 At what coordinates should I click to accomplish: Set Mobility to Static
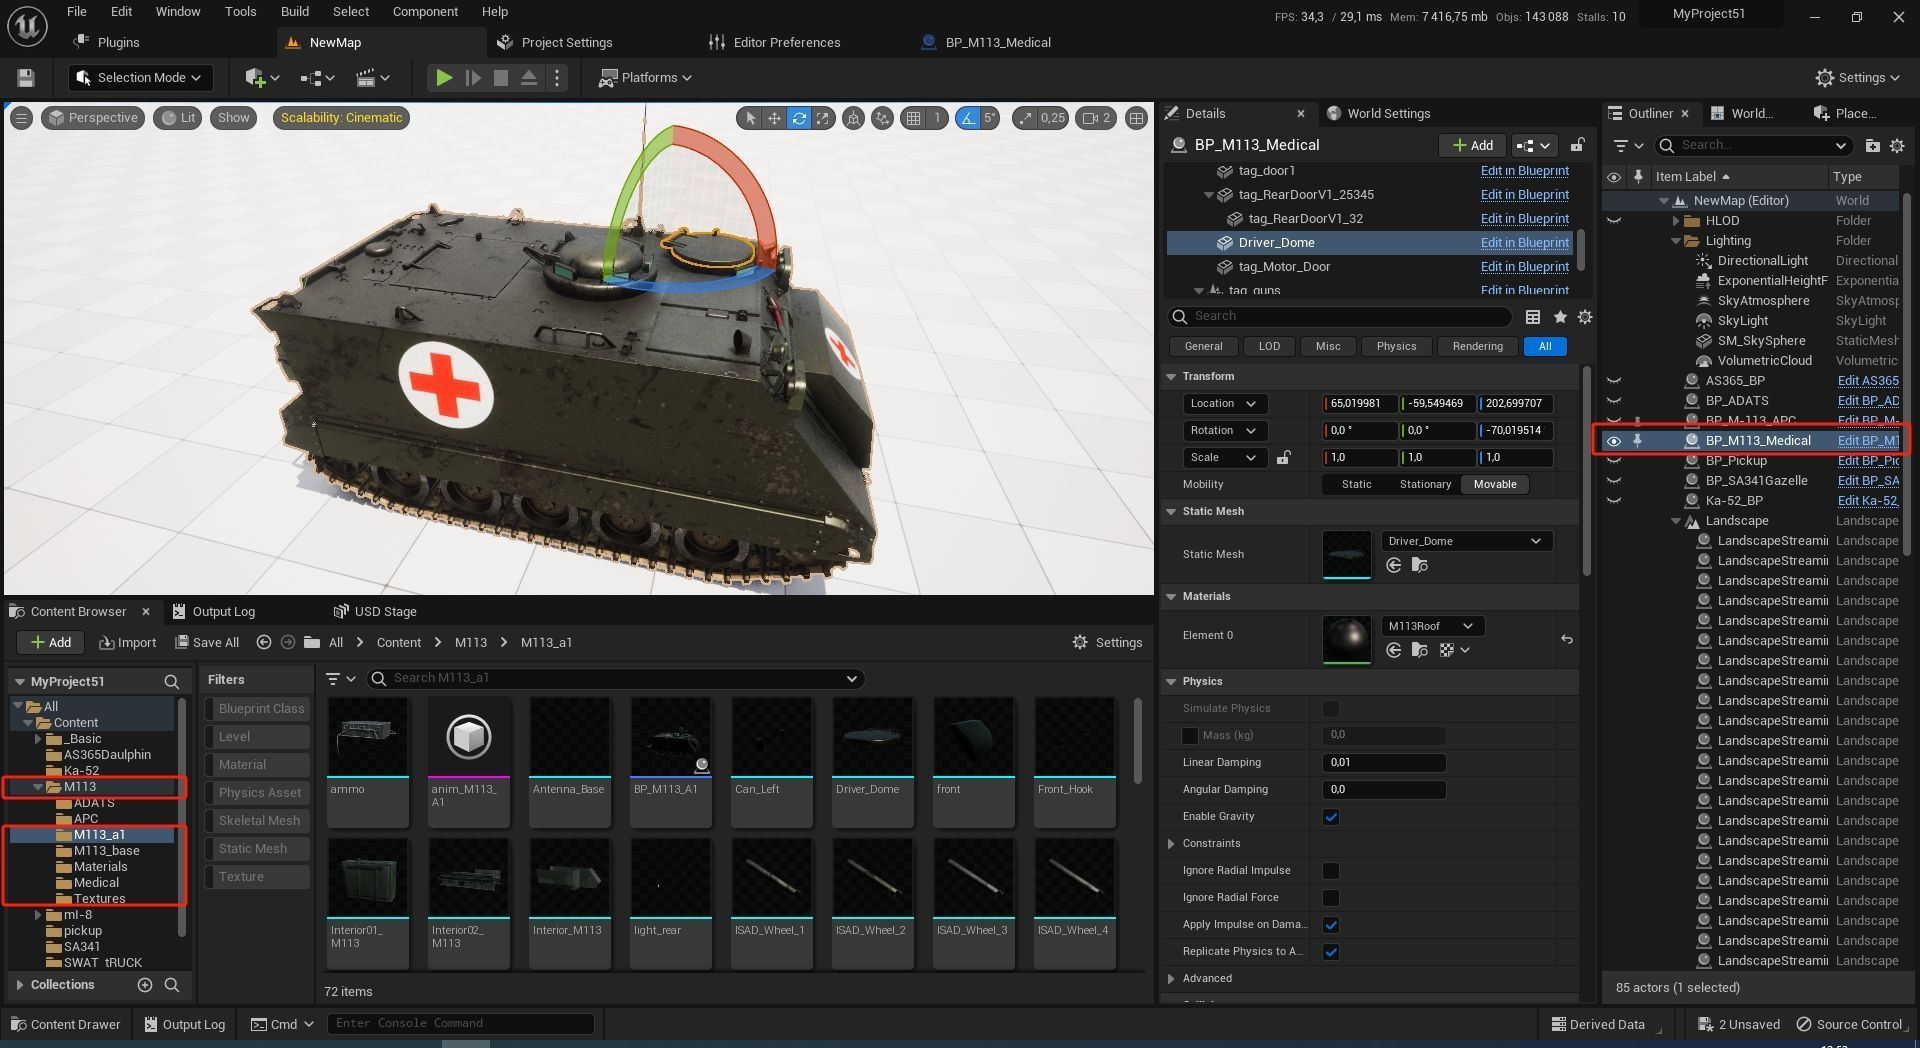[1356, 485]
